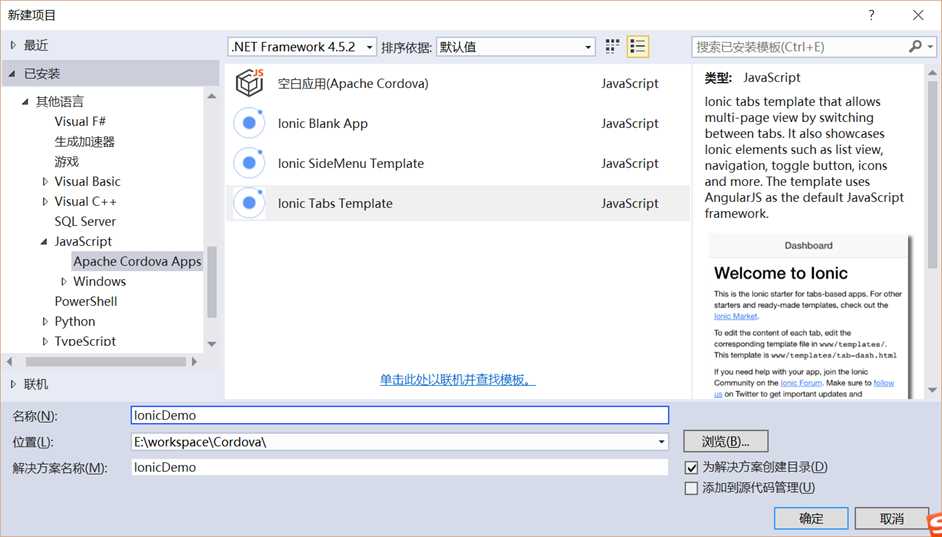
Task: Click the Ionic SideMenu Template icon
Action: click(x=249, y=163)
